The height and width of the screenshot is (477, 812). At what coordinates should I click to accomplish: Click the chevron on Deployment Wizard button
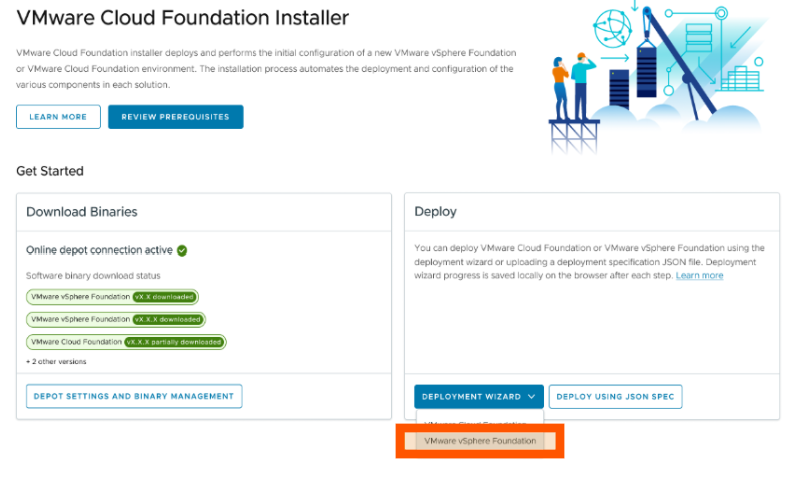(532, 397)
